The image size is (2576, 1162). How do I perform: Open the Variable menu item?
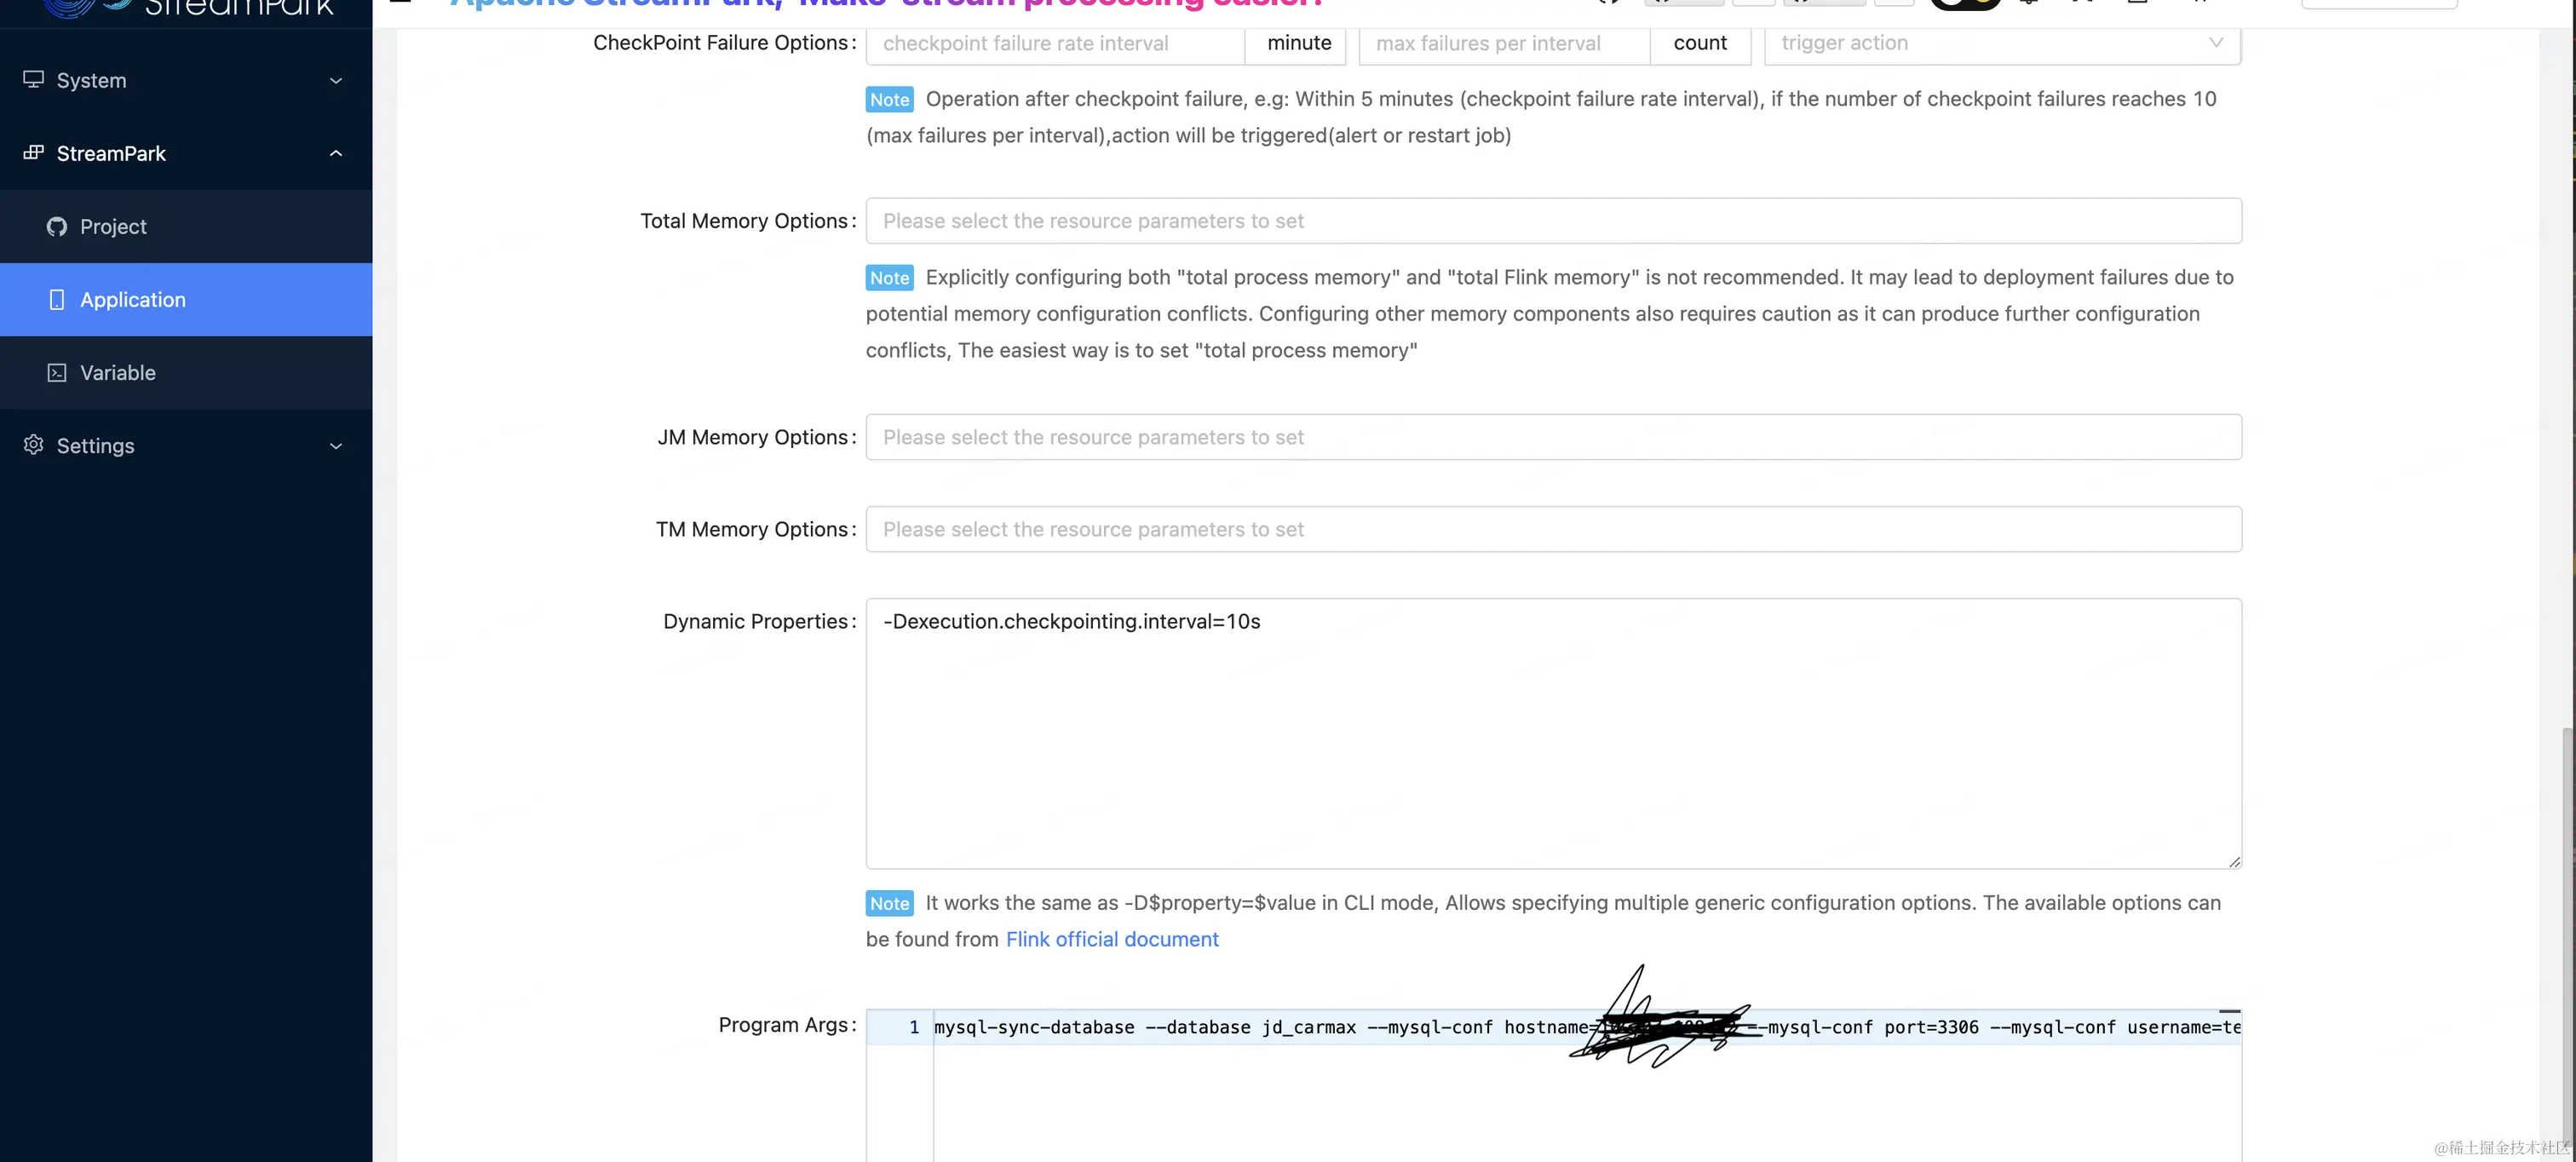click(186, 372)
